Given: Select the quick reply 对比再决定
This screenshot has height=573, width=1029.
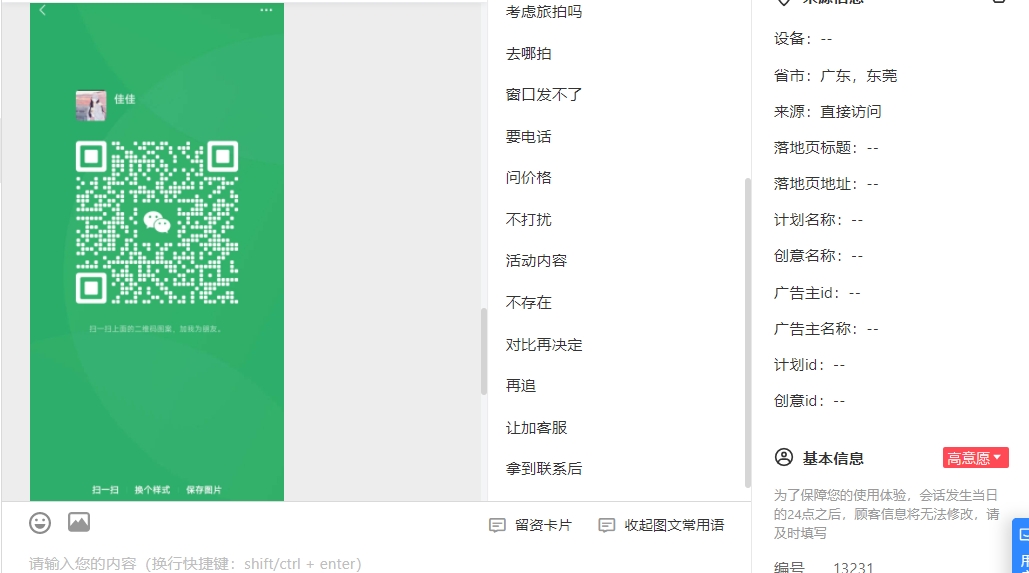Looking at the screenshot, I should [543, 345].
